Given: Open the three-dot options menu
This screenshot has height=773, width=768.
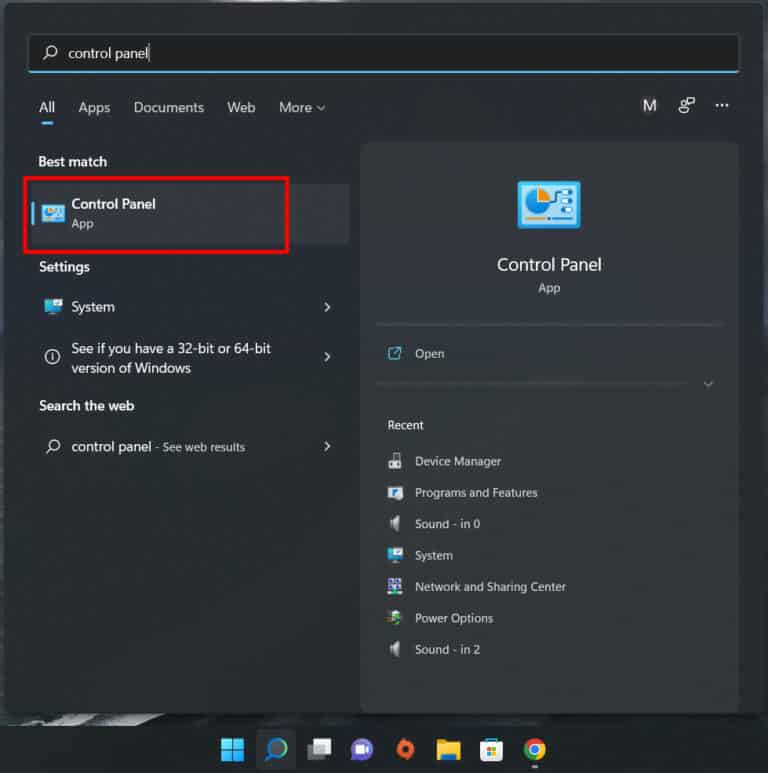Looking at the screenshot, I should click(722, 105).
